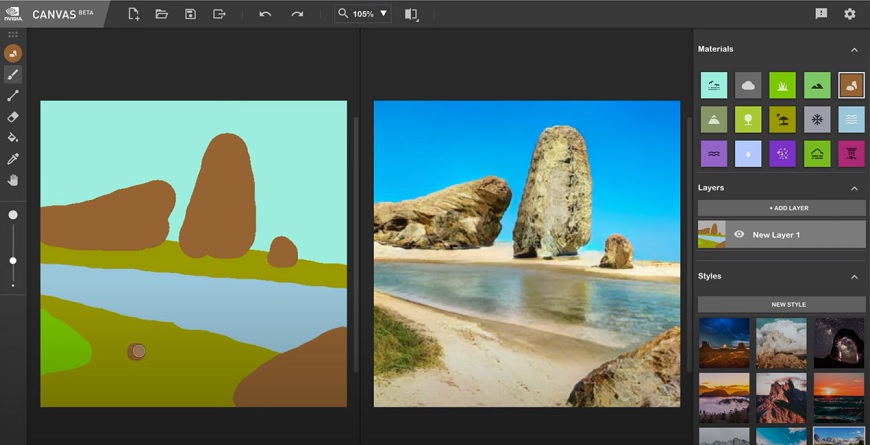Open the 105% zoom dropdown
The image size is (870, 445).
tap(363, 14)
